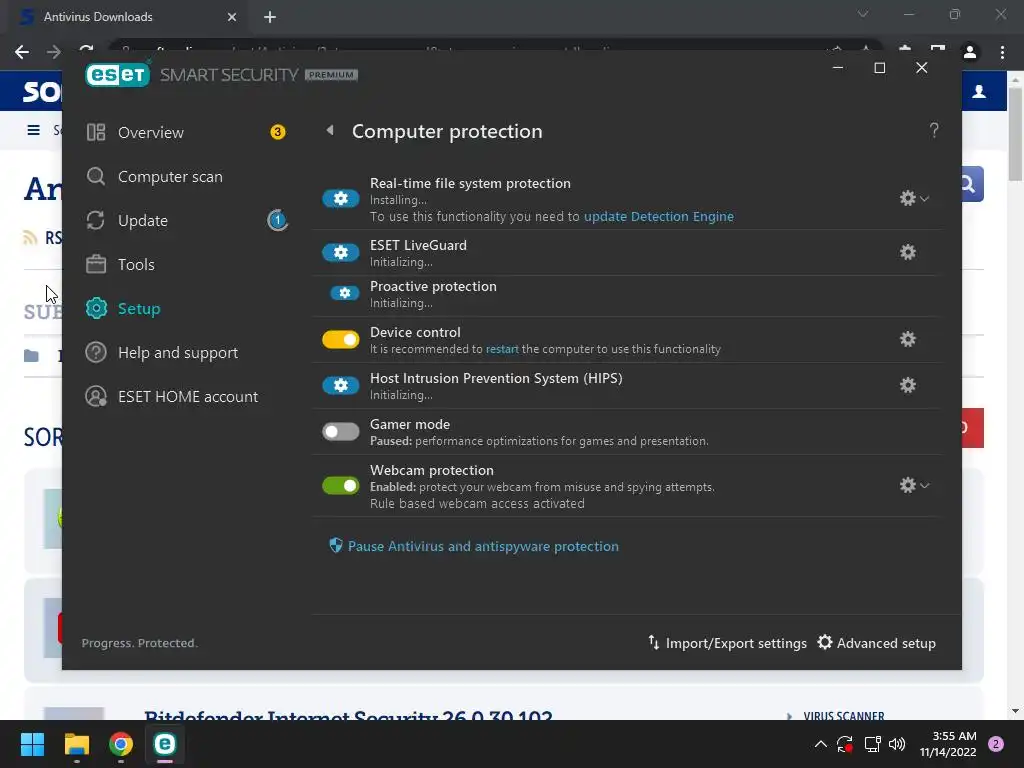Click the Help and support question icon
The image size is (1024, 768).
pos(96,353)
